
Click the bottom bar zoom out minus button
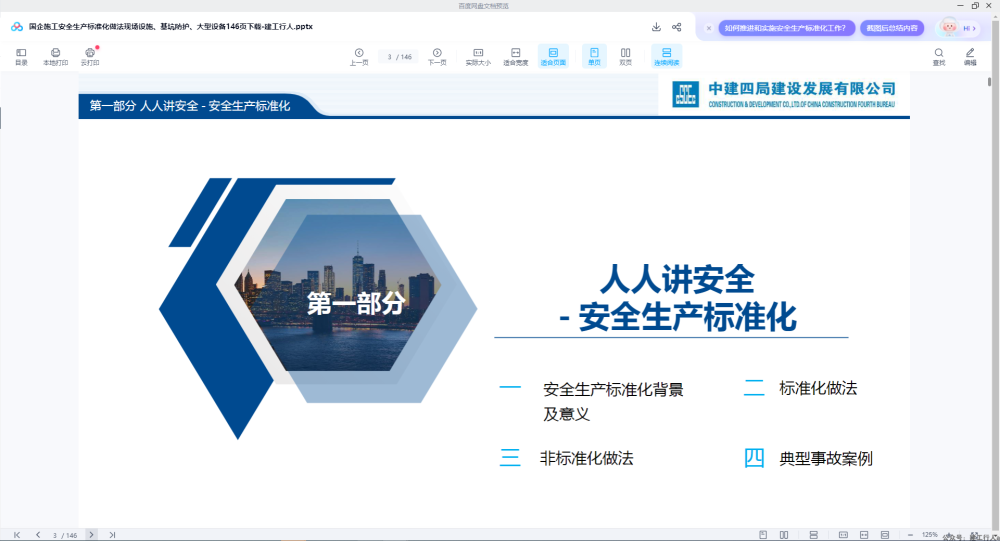click(910, 535)
